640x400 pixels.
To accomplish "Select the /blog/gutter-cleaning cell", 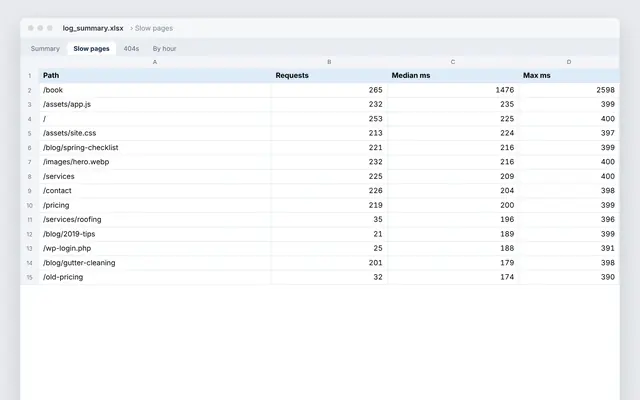I will [x=155, y=263].
